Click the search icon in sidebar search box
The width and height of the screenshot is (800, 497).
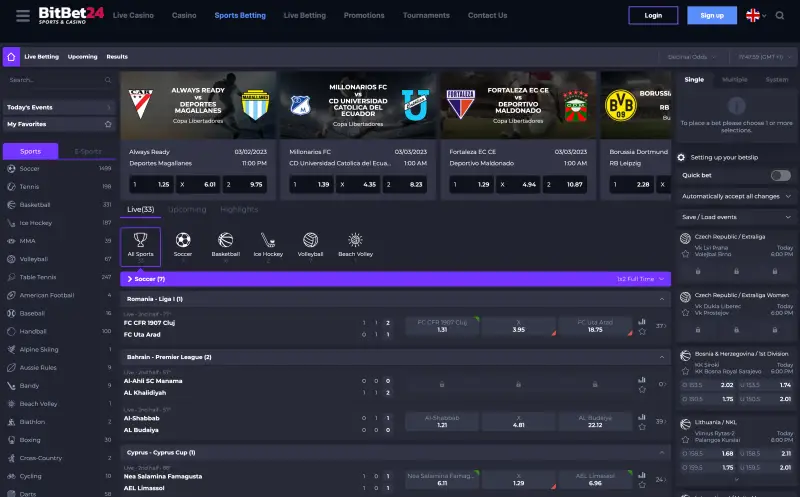point(108,80)
